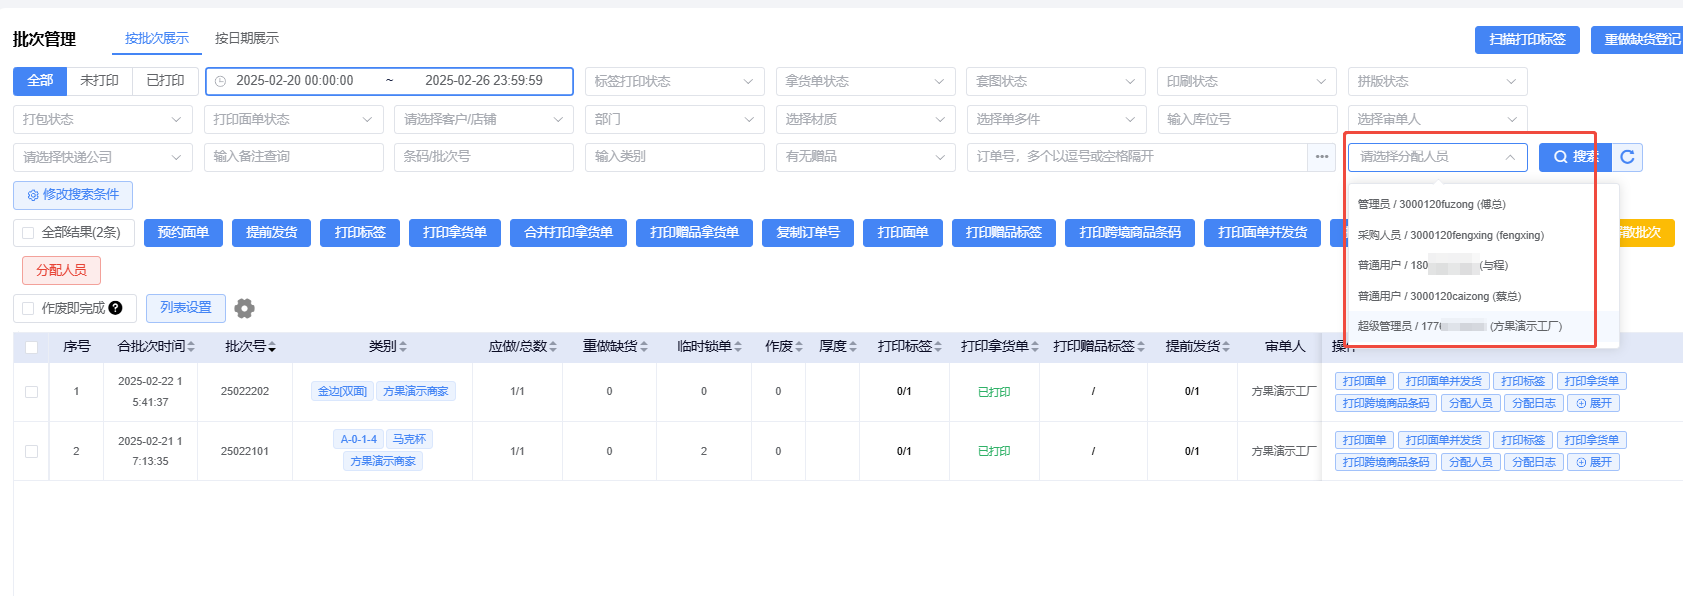This screenshot has width=1683, height=596.
Task: Open the 打包状态 dropdown
Action: pos(103,119)
